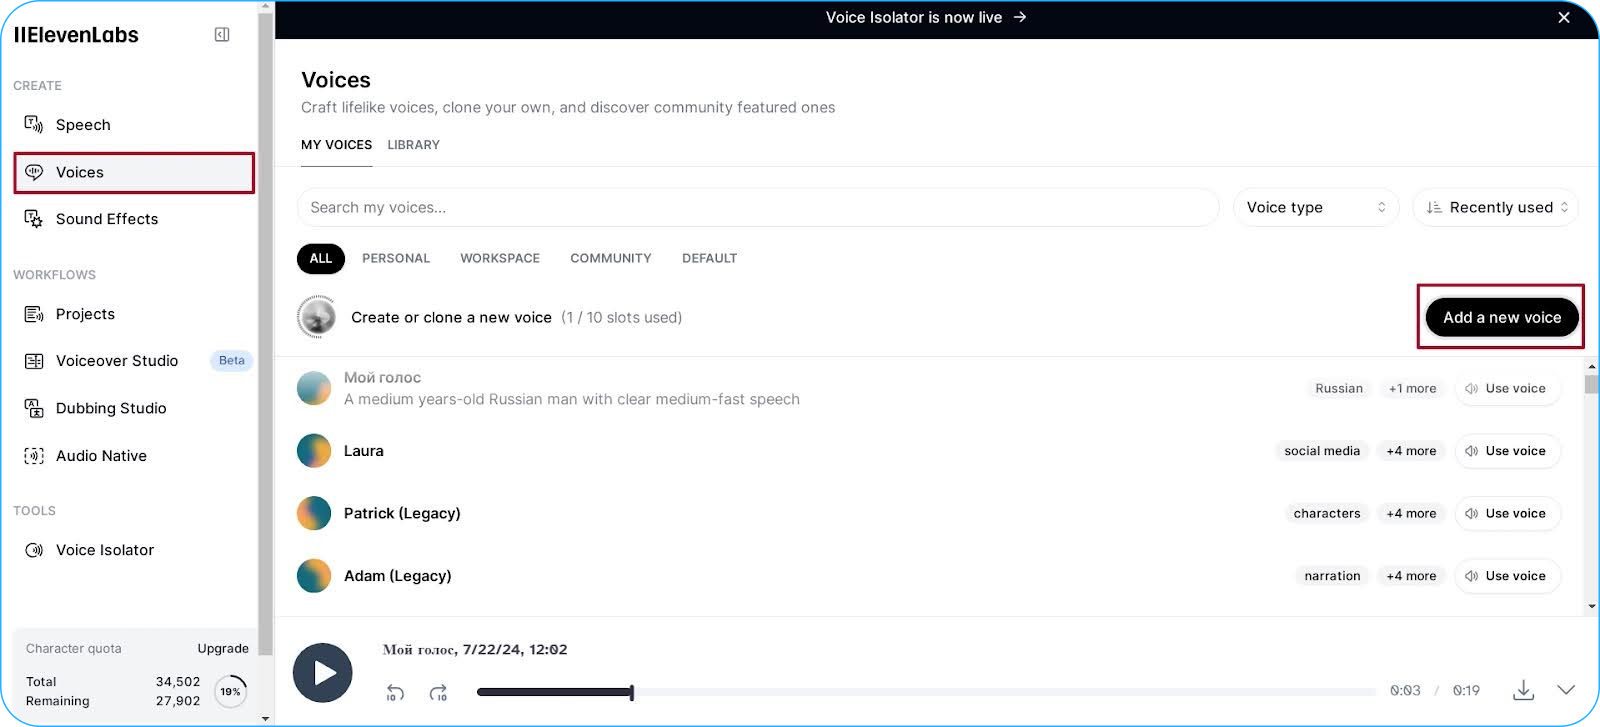Show more tags for Мой голос
The height and width of the screenshot is (727, 1600).
pos(1412,388)
